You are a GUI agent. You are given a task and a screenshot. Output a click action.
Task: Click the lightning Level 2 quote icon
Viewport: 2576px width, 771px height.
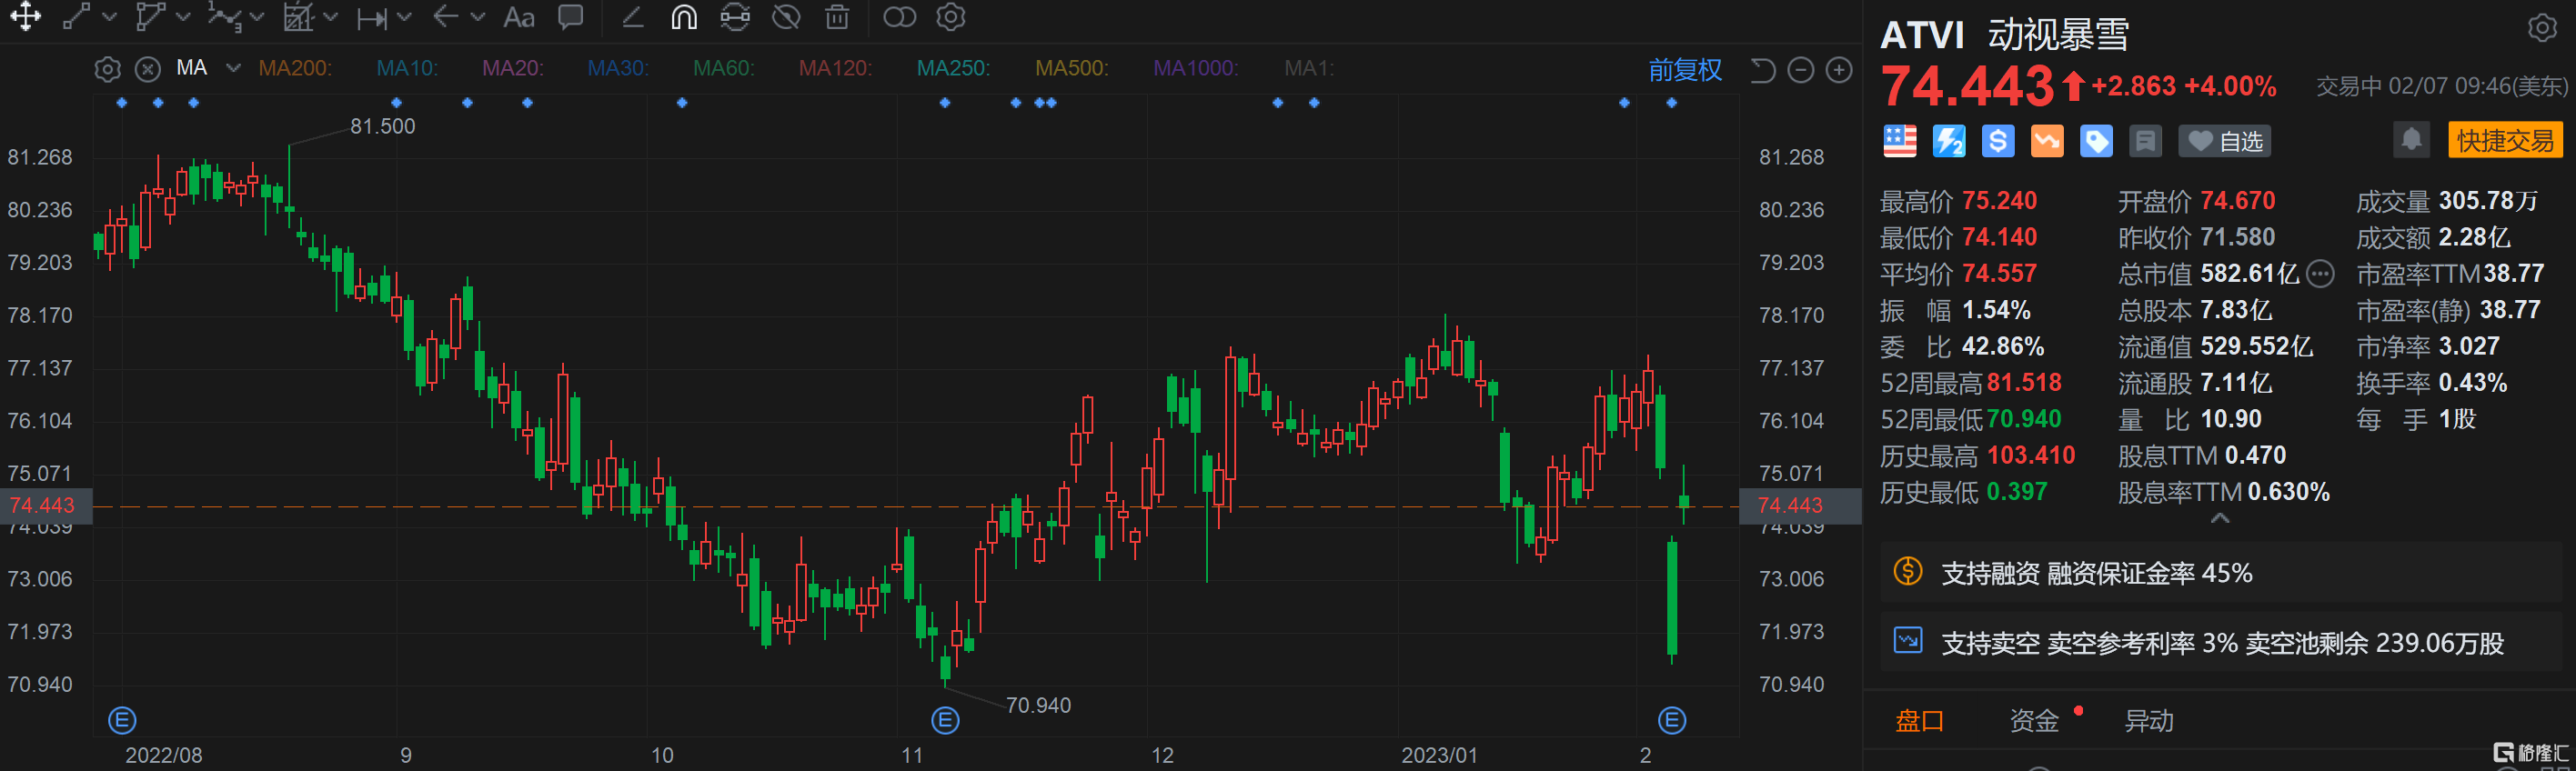1949,141
